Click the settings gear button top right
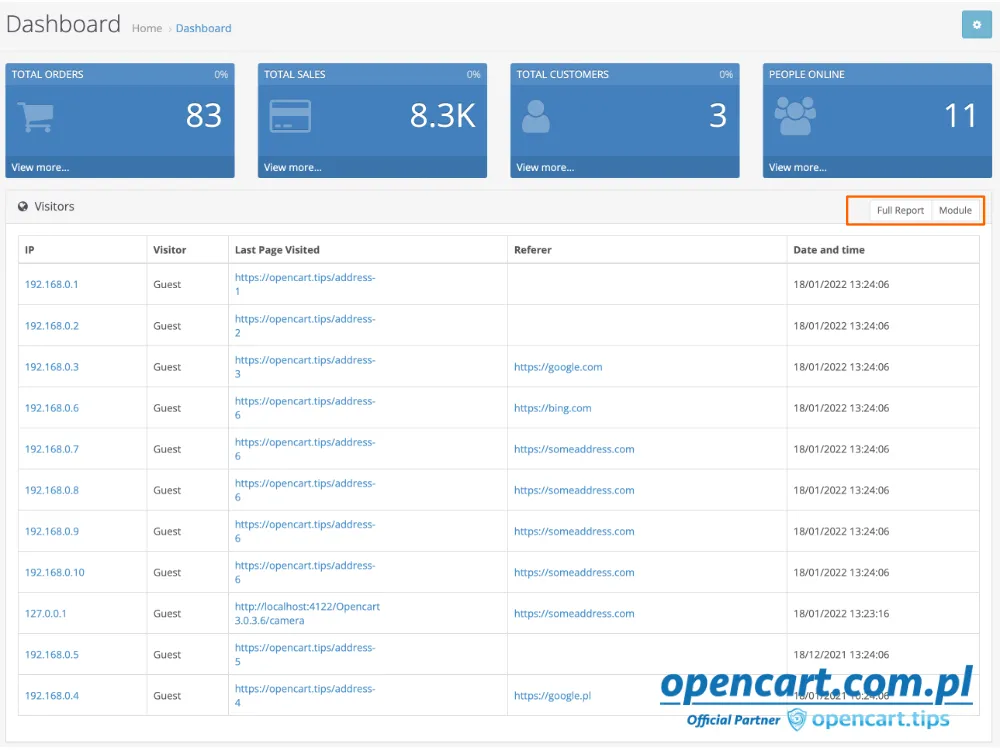Image resolution: width=1000 pixels, height=750 pixels. coord(976,25)
